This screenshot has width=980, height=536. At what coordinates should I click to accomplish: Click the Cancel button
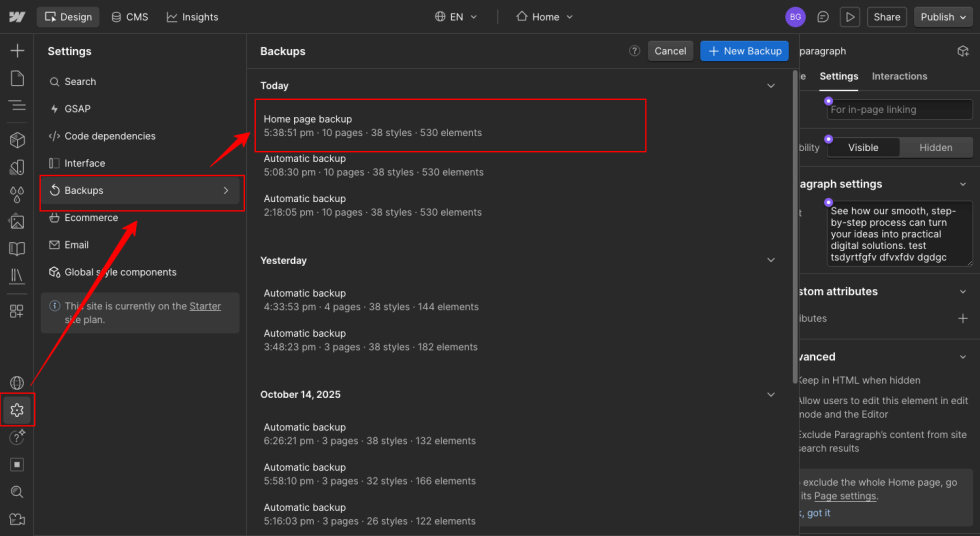point(670,51)
